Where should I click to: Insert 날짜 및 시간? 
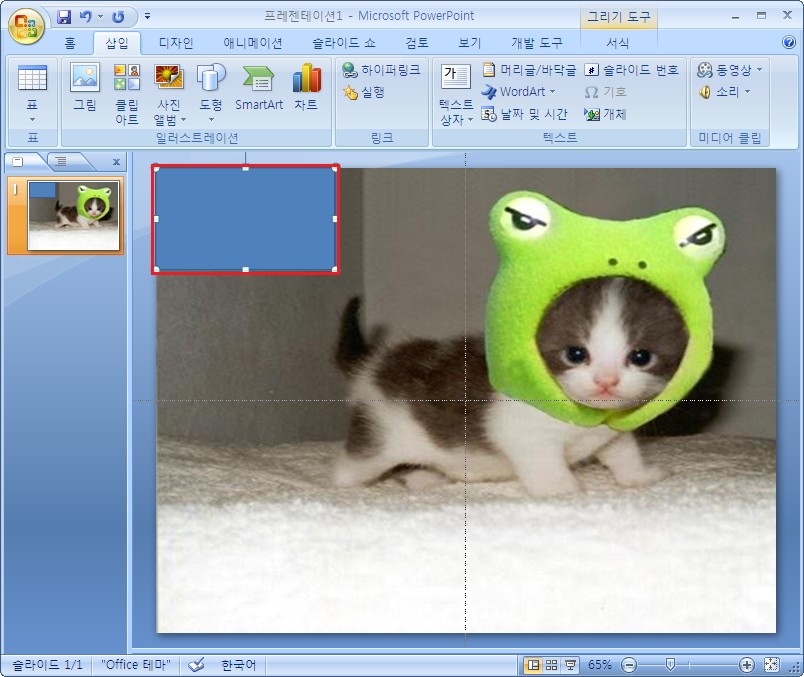524,114
